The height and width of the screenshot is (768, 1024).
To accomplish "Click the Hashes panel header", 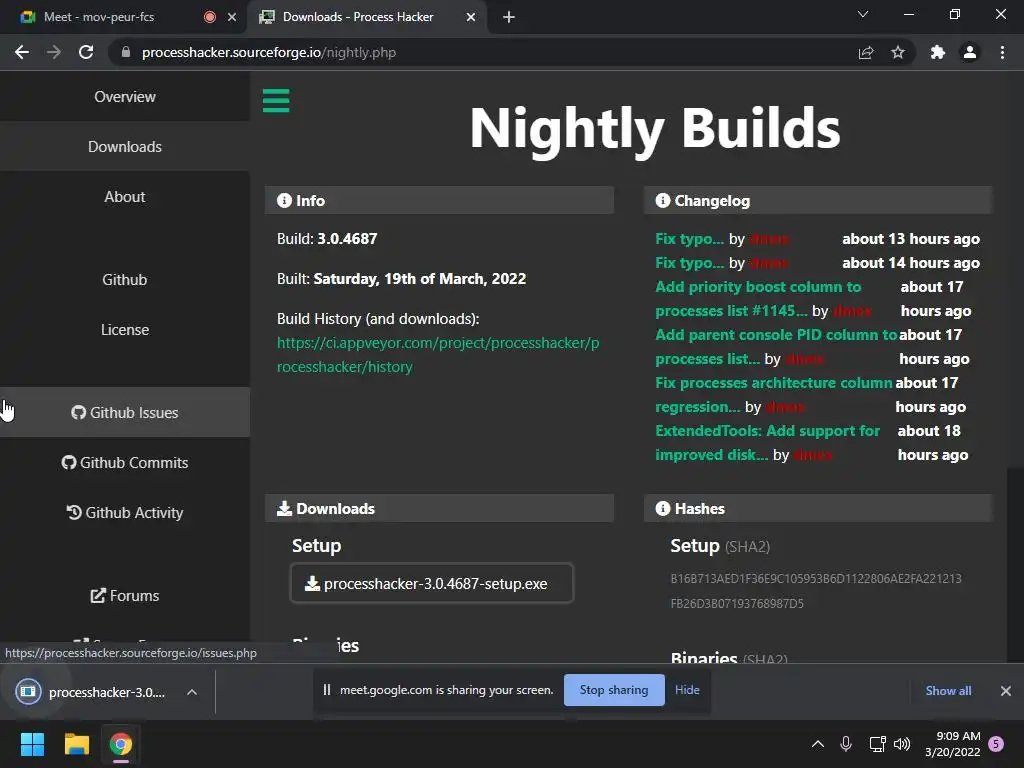I will 818,509.
